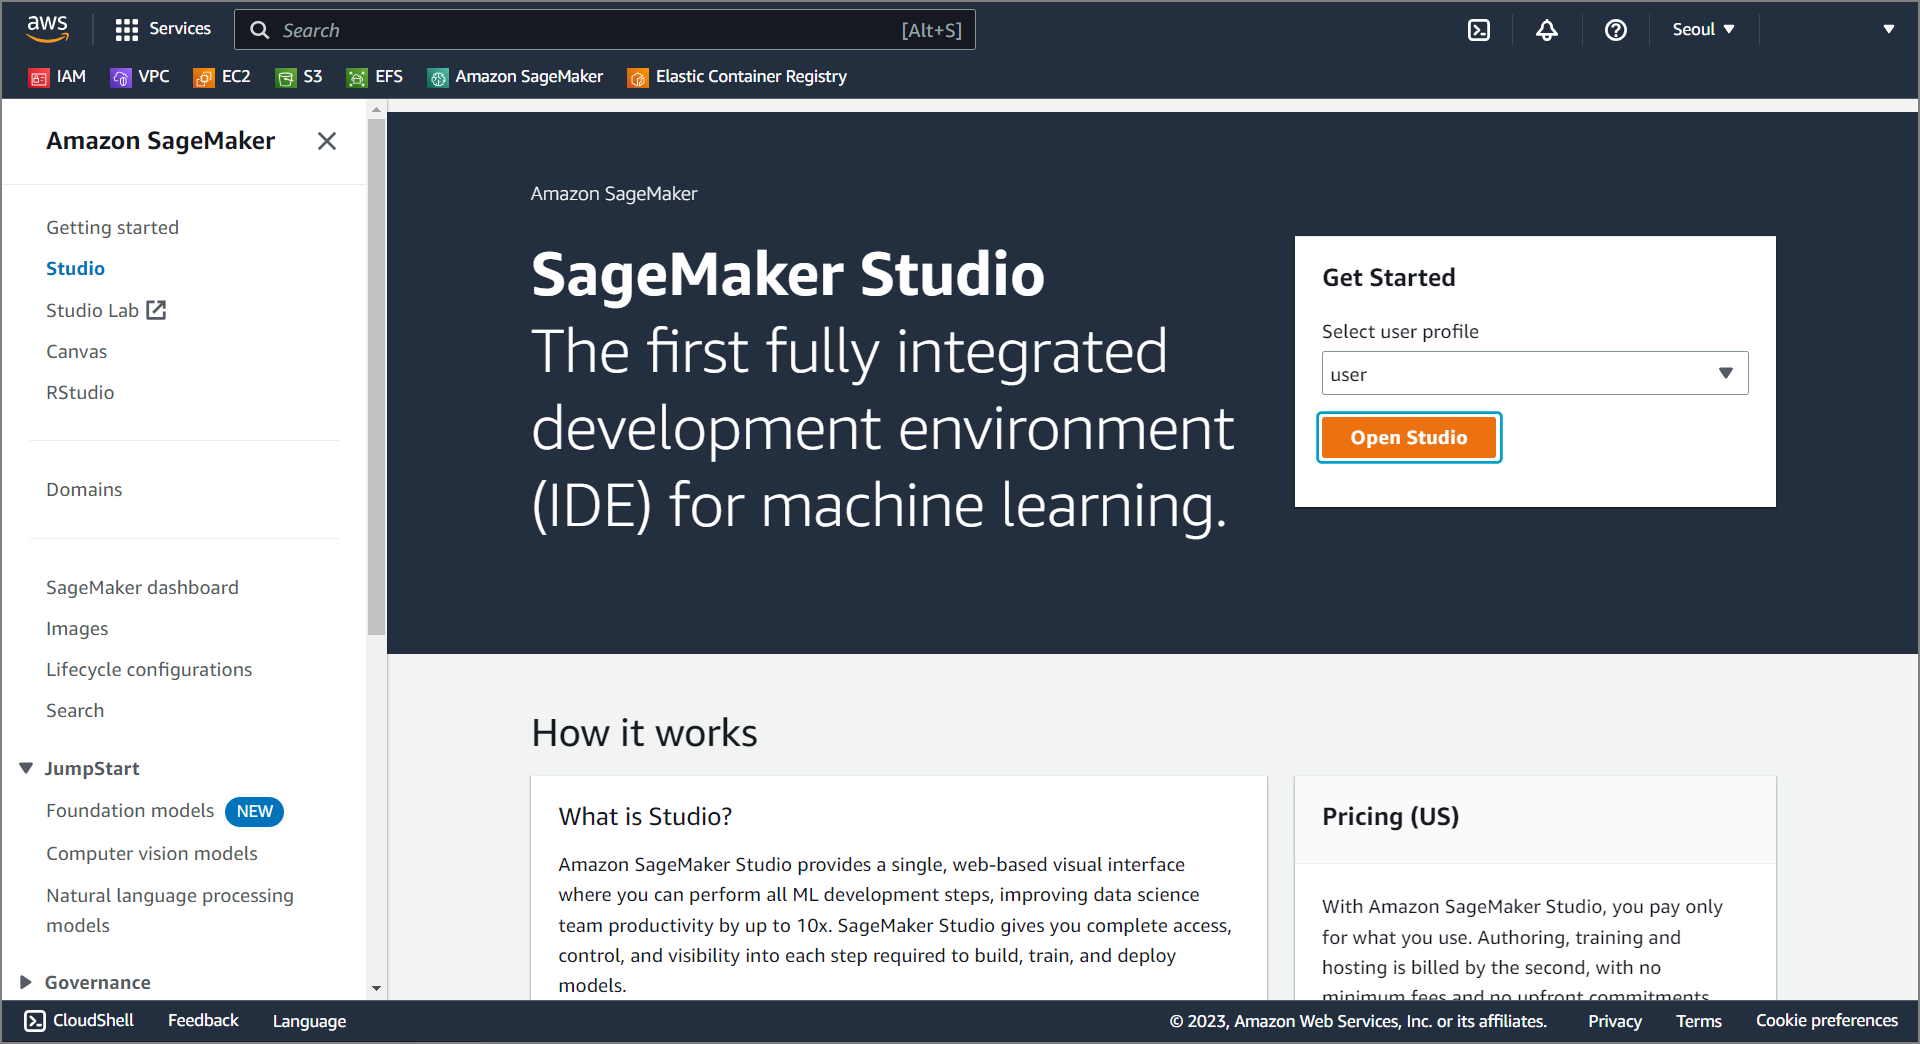This screenshot has width=1920, height=1044.
Task: Open the user profile select dropdown
Action: (x=1535, y=373)
